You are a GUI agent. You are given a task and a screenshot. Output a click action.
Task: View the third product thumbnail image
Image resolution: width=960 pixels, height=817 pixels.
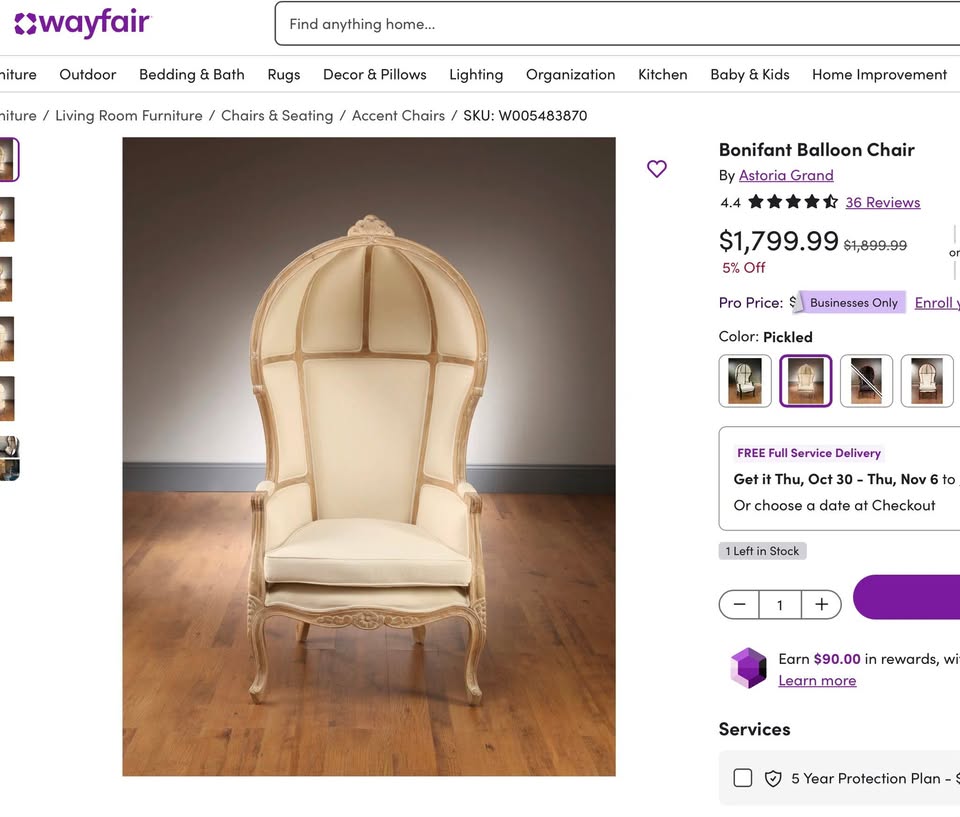[x=6, y=279]
